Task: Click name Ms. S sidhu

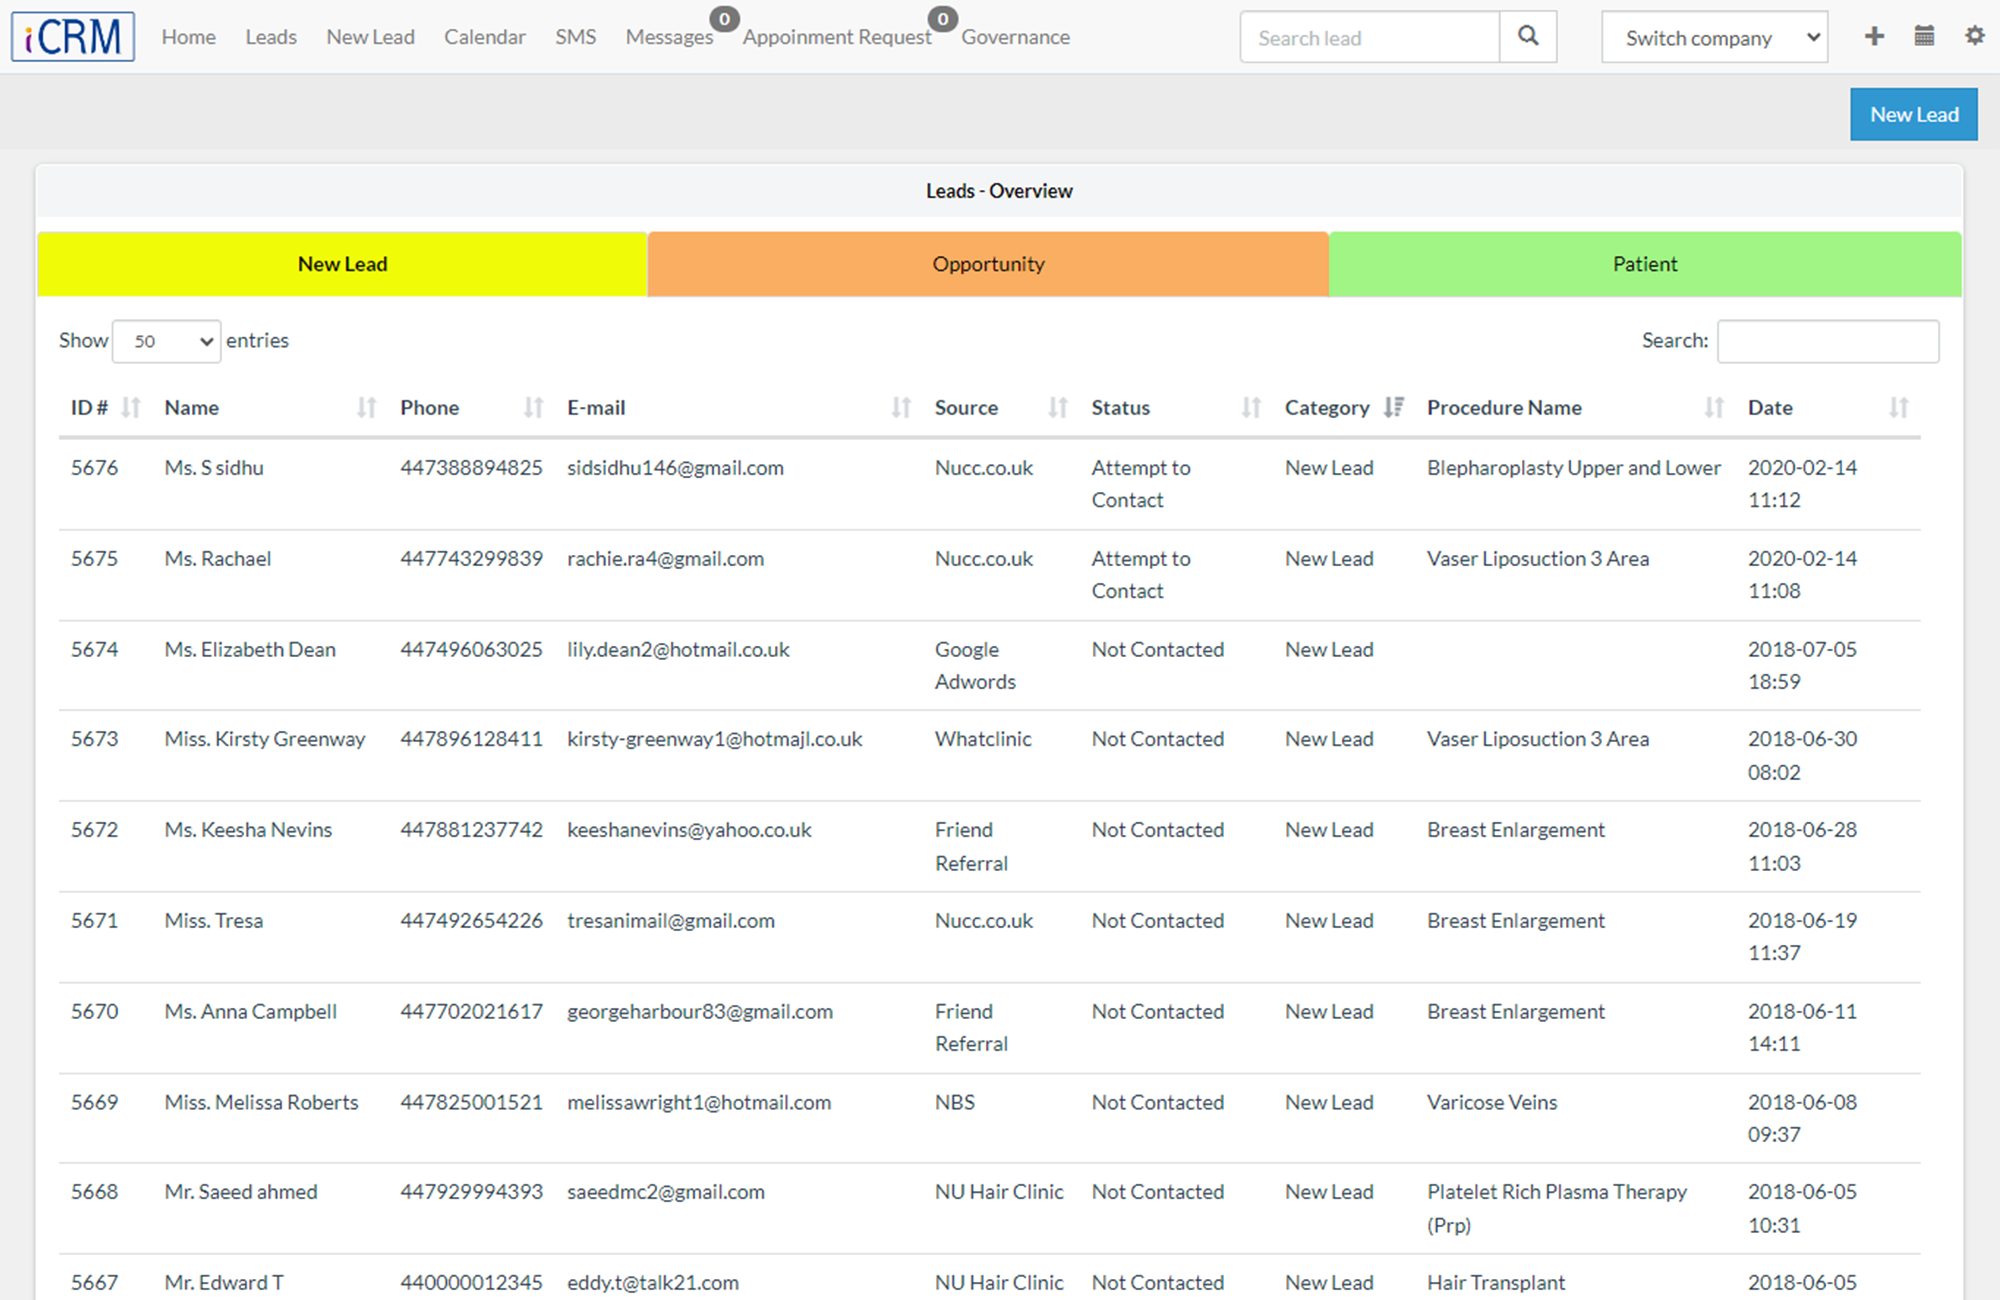Action: pyautogui.click(x=214, y=468)
